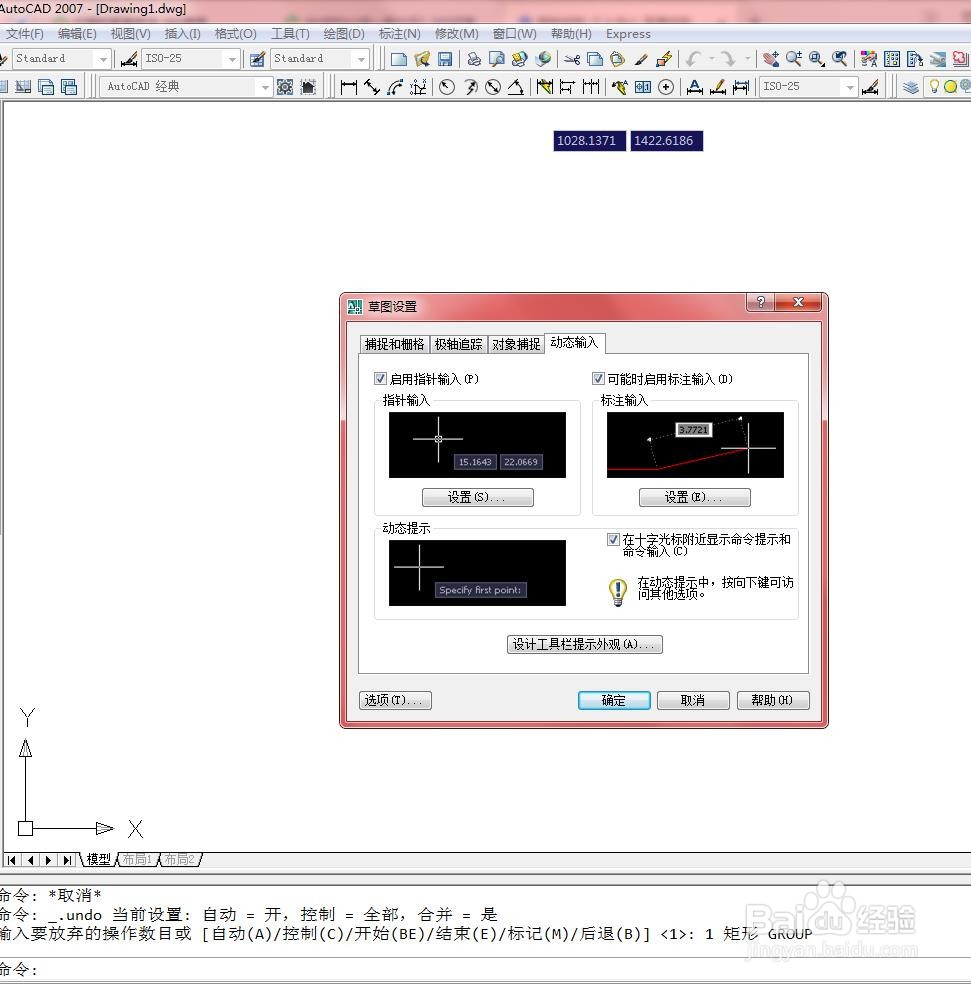The height and width of the screenshot is (984, 971).
Task: Open the Express menu
Action: (628, 34)
